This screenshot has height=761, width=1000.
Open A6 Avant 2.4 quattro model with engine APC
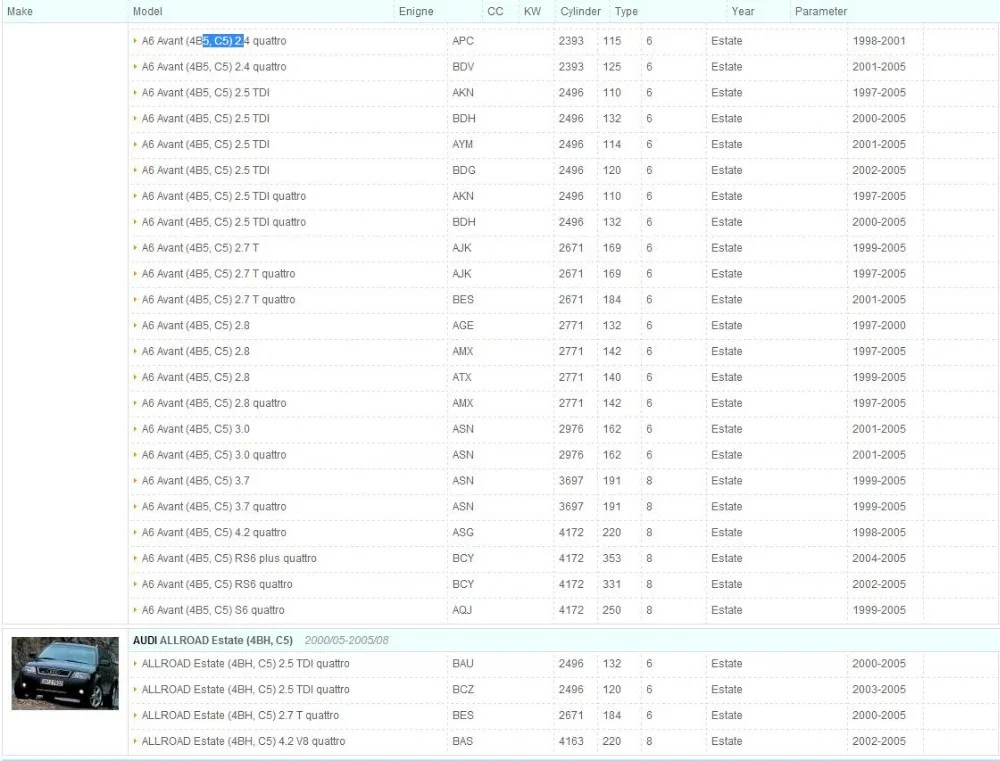214,41
